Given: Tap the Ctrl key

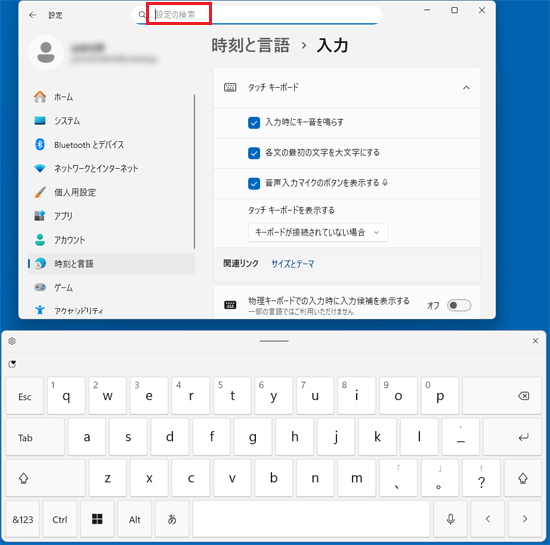Looking at the screenshot, I should (x=60, y=519).
